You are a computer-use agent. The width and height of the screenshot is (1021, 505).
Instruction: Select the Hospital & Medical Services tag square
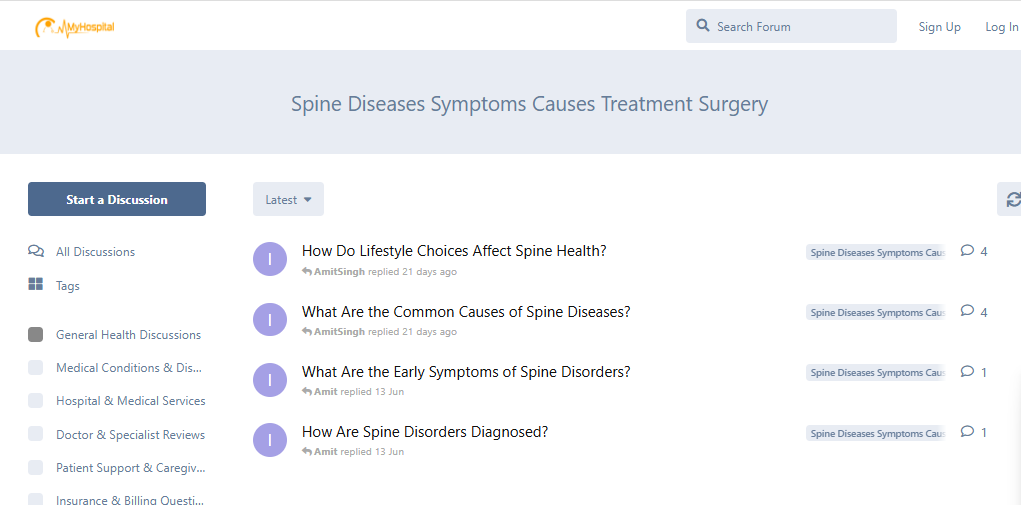tap(36, 401)
